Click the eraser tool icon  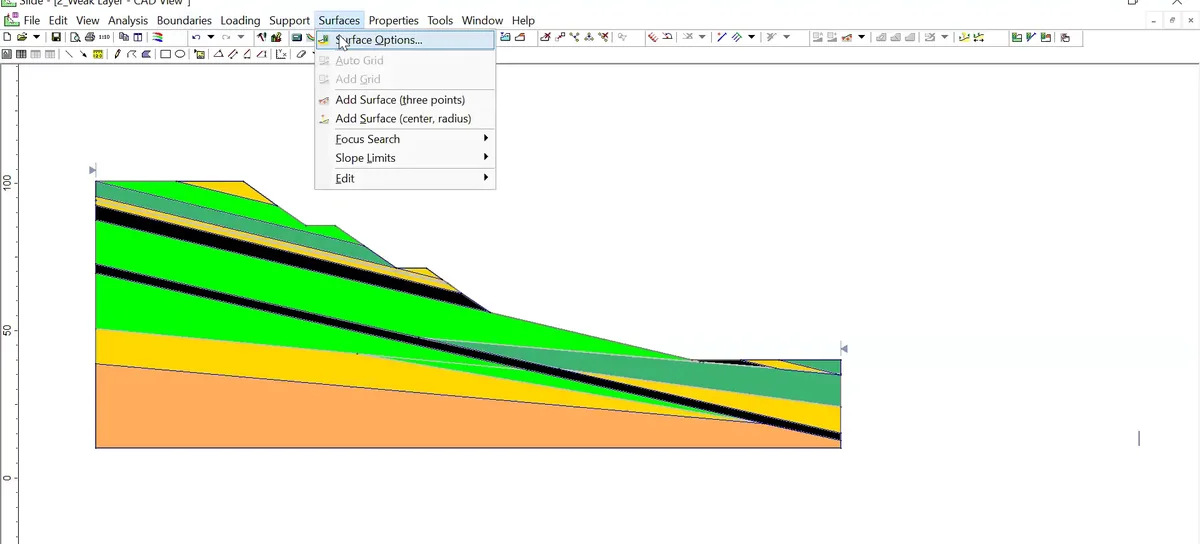301,54
